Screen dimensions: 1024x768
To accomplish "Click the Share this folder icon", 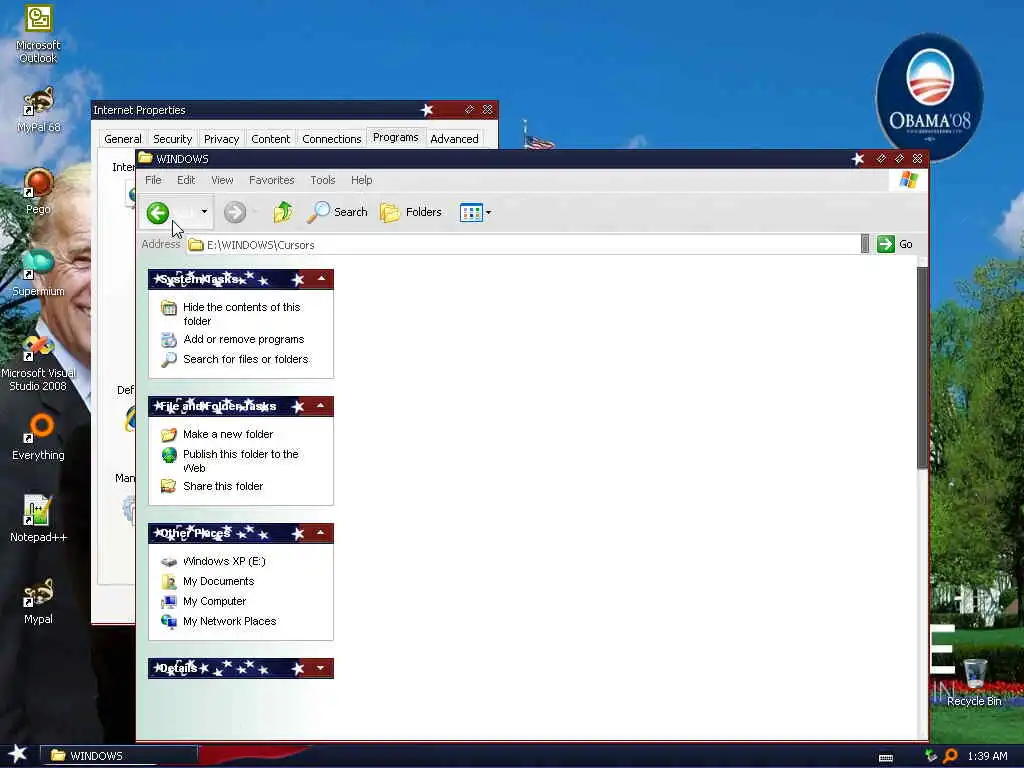I will tap(168, 486).
